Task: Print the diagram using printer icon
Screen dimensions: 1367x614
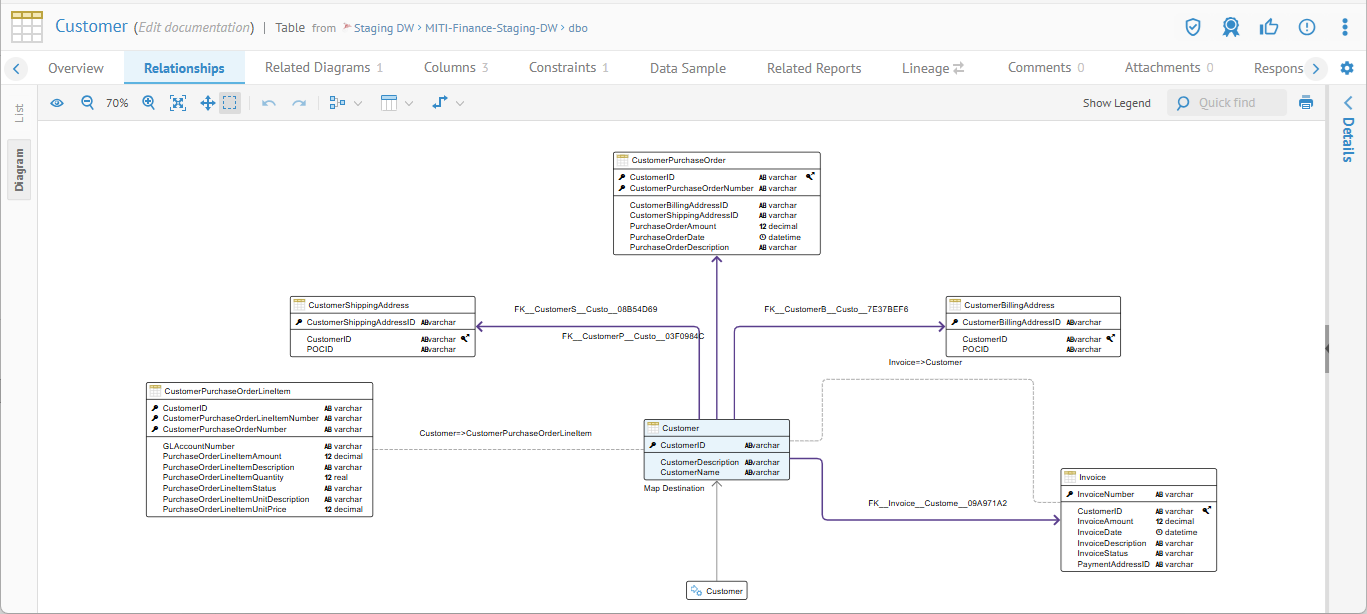Action: tap(1305, 103)
